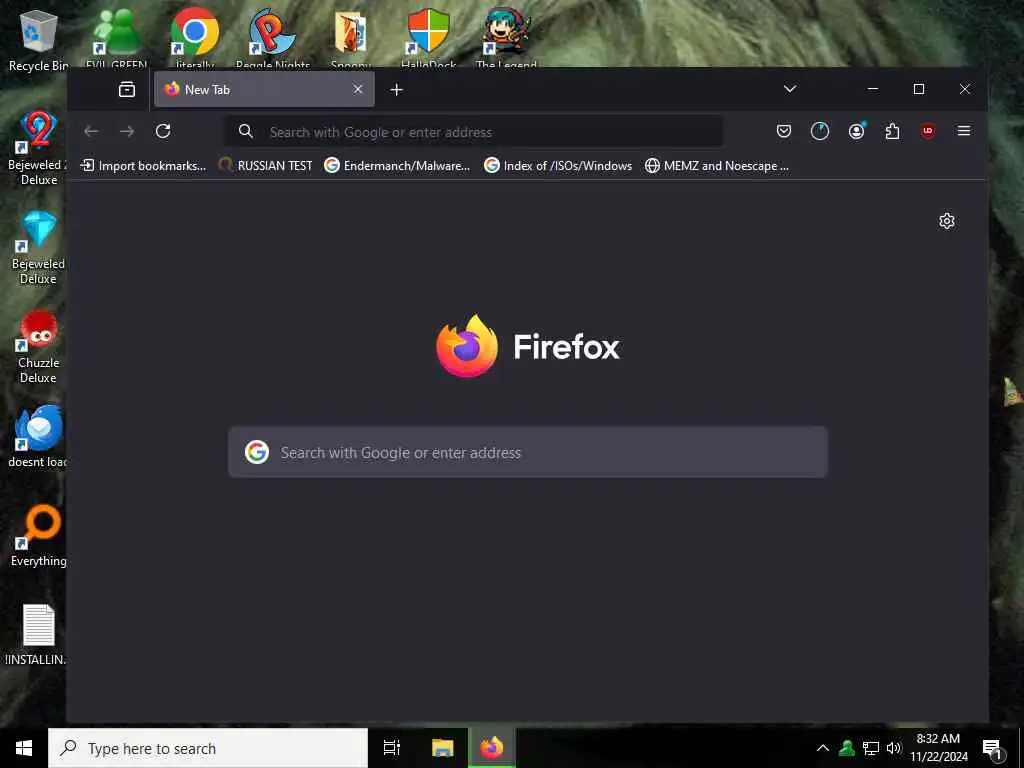Open the notification center icon
This screenshot has height=768, width=1024.
993,748
